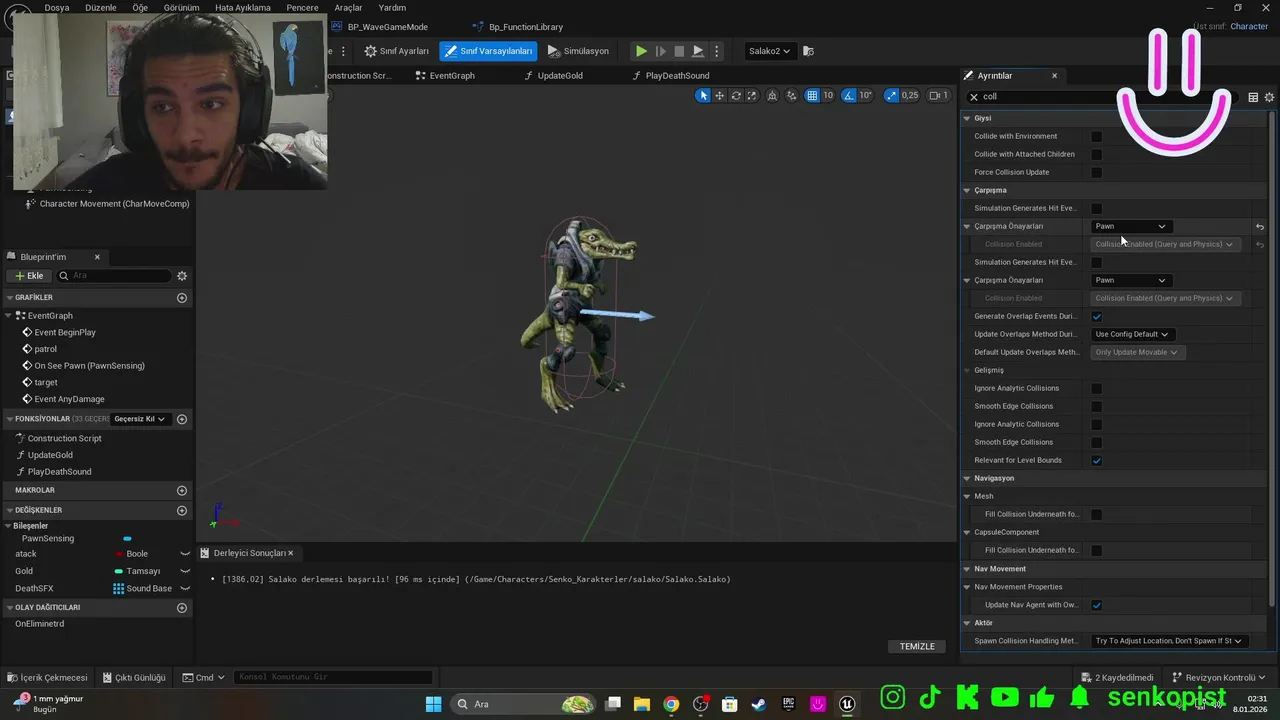This screenshot has width=1280, height=720.
Task: Toggle rotation angle snapping icon
Action: click(848, 96)
